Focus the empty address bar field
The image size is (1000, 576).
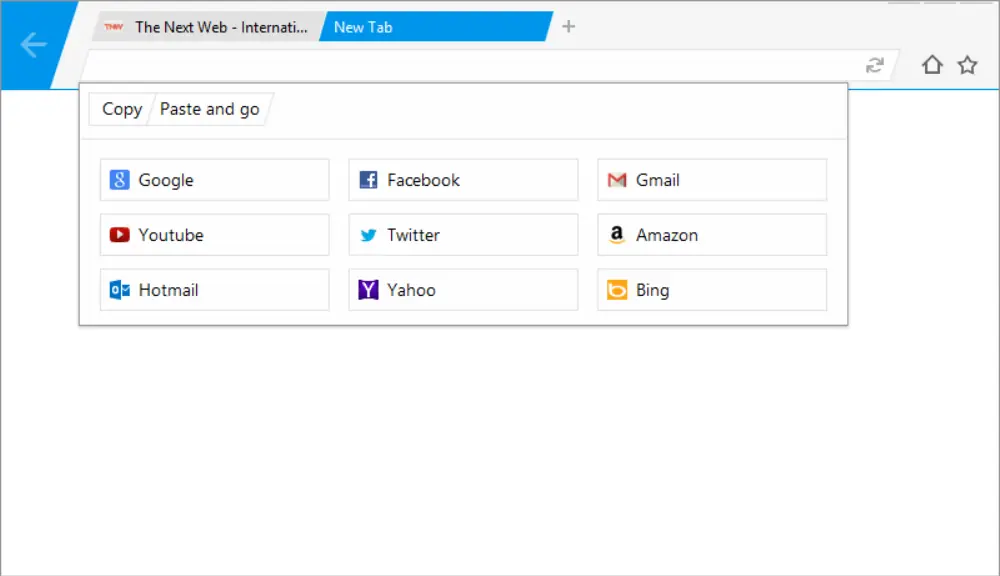[x=472, y=65]
